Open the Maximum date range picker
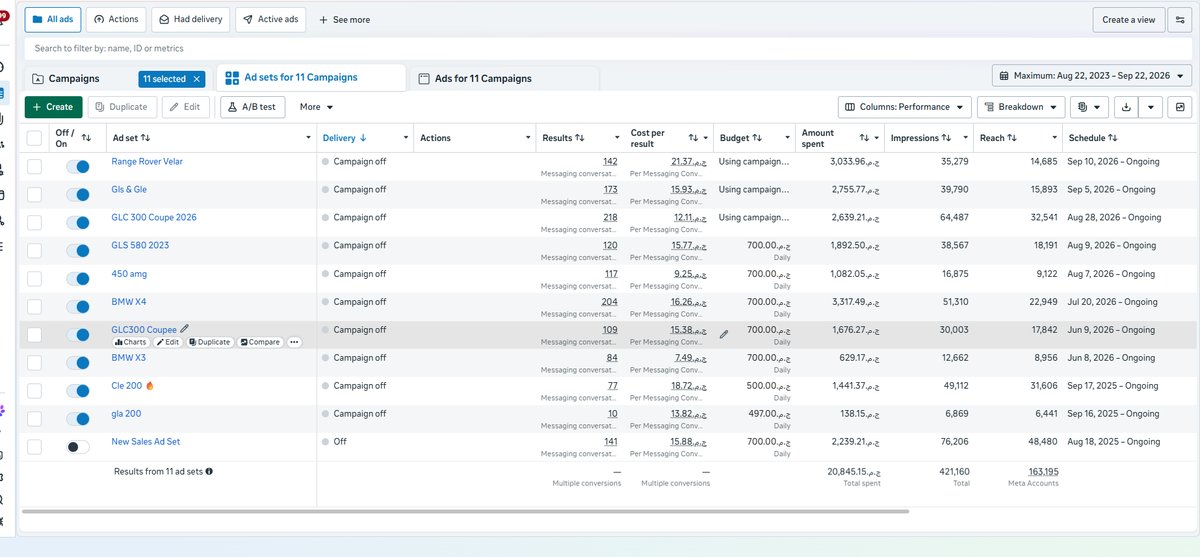This screenshot has width=1200, height=557. point(1092,76)
